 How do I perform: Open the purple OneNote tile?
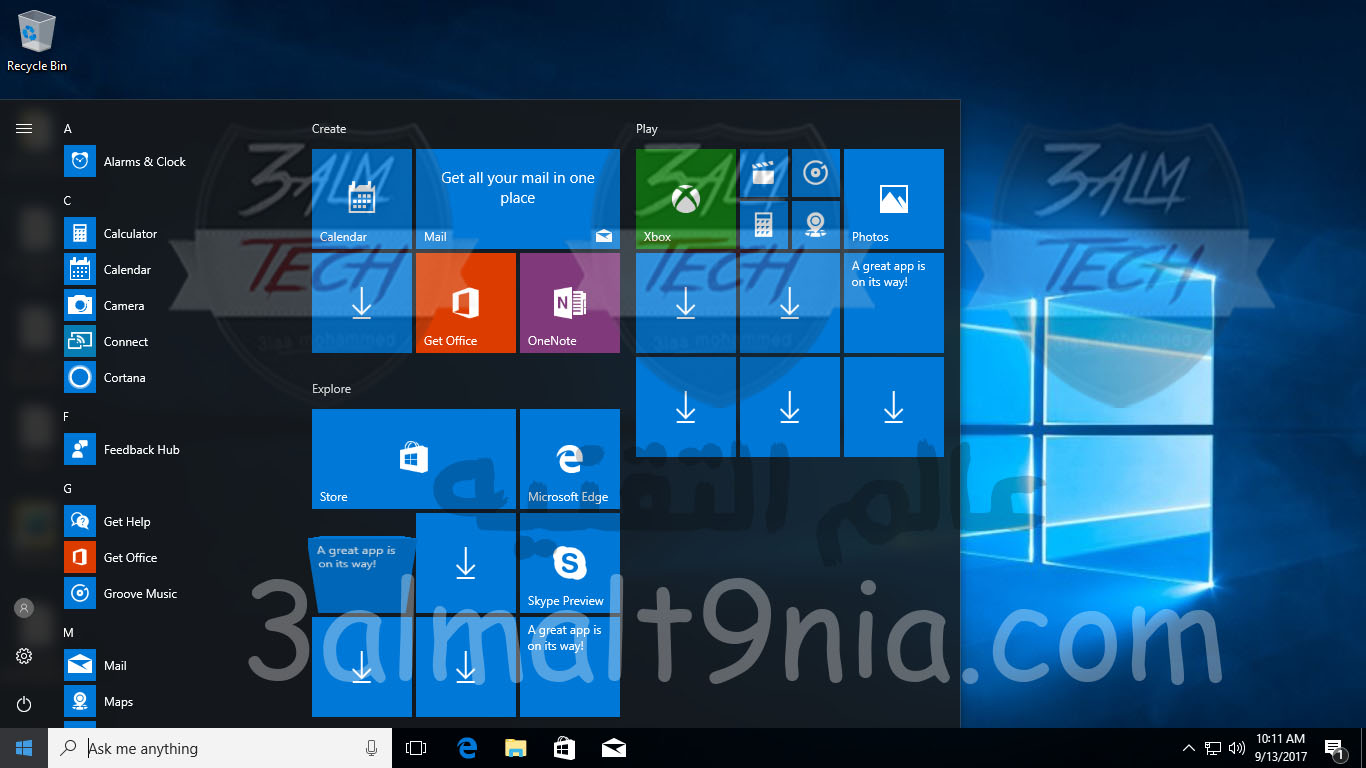570,303
